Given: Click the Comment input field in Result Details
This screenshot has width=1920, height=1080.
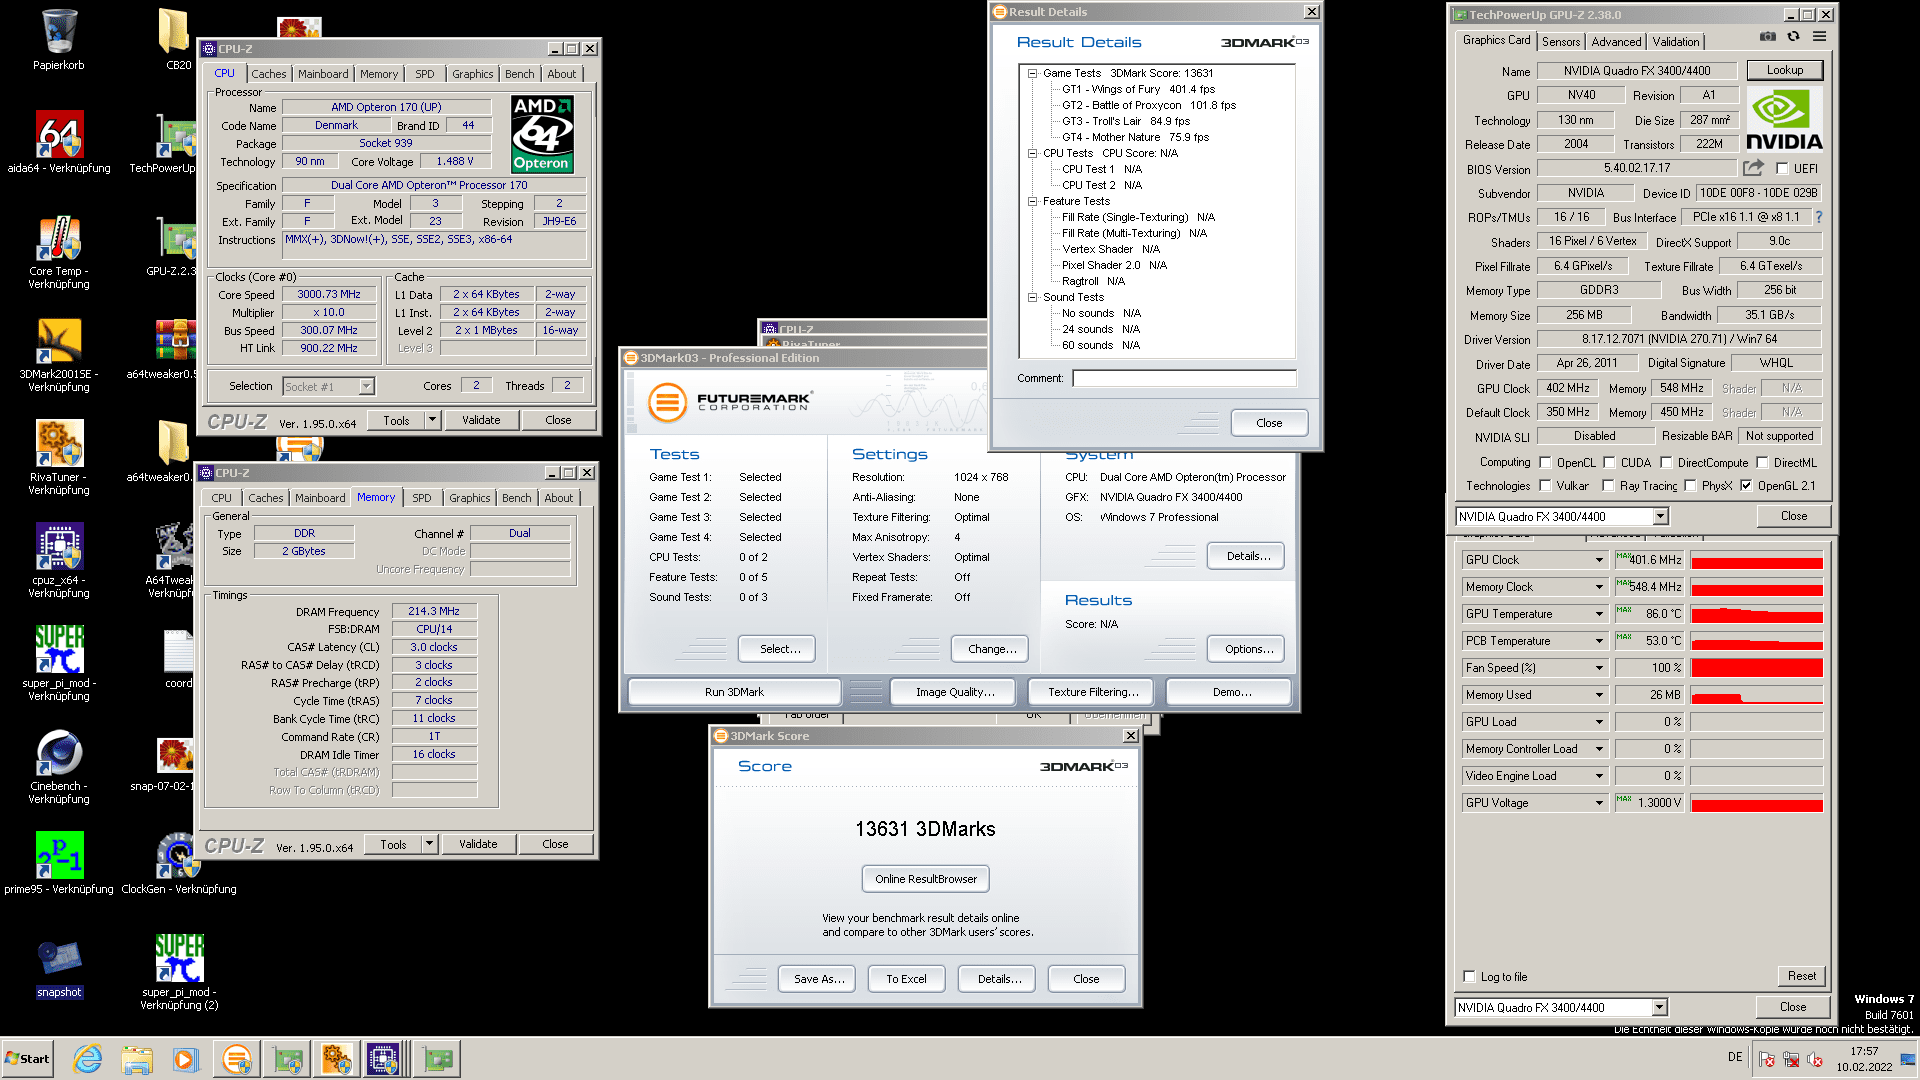Looking at the screenshot, I should (1184, 378).
